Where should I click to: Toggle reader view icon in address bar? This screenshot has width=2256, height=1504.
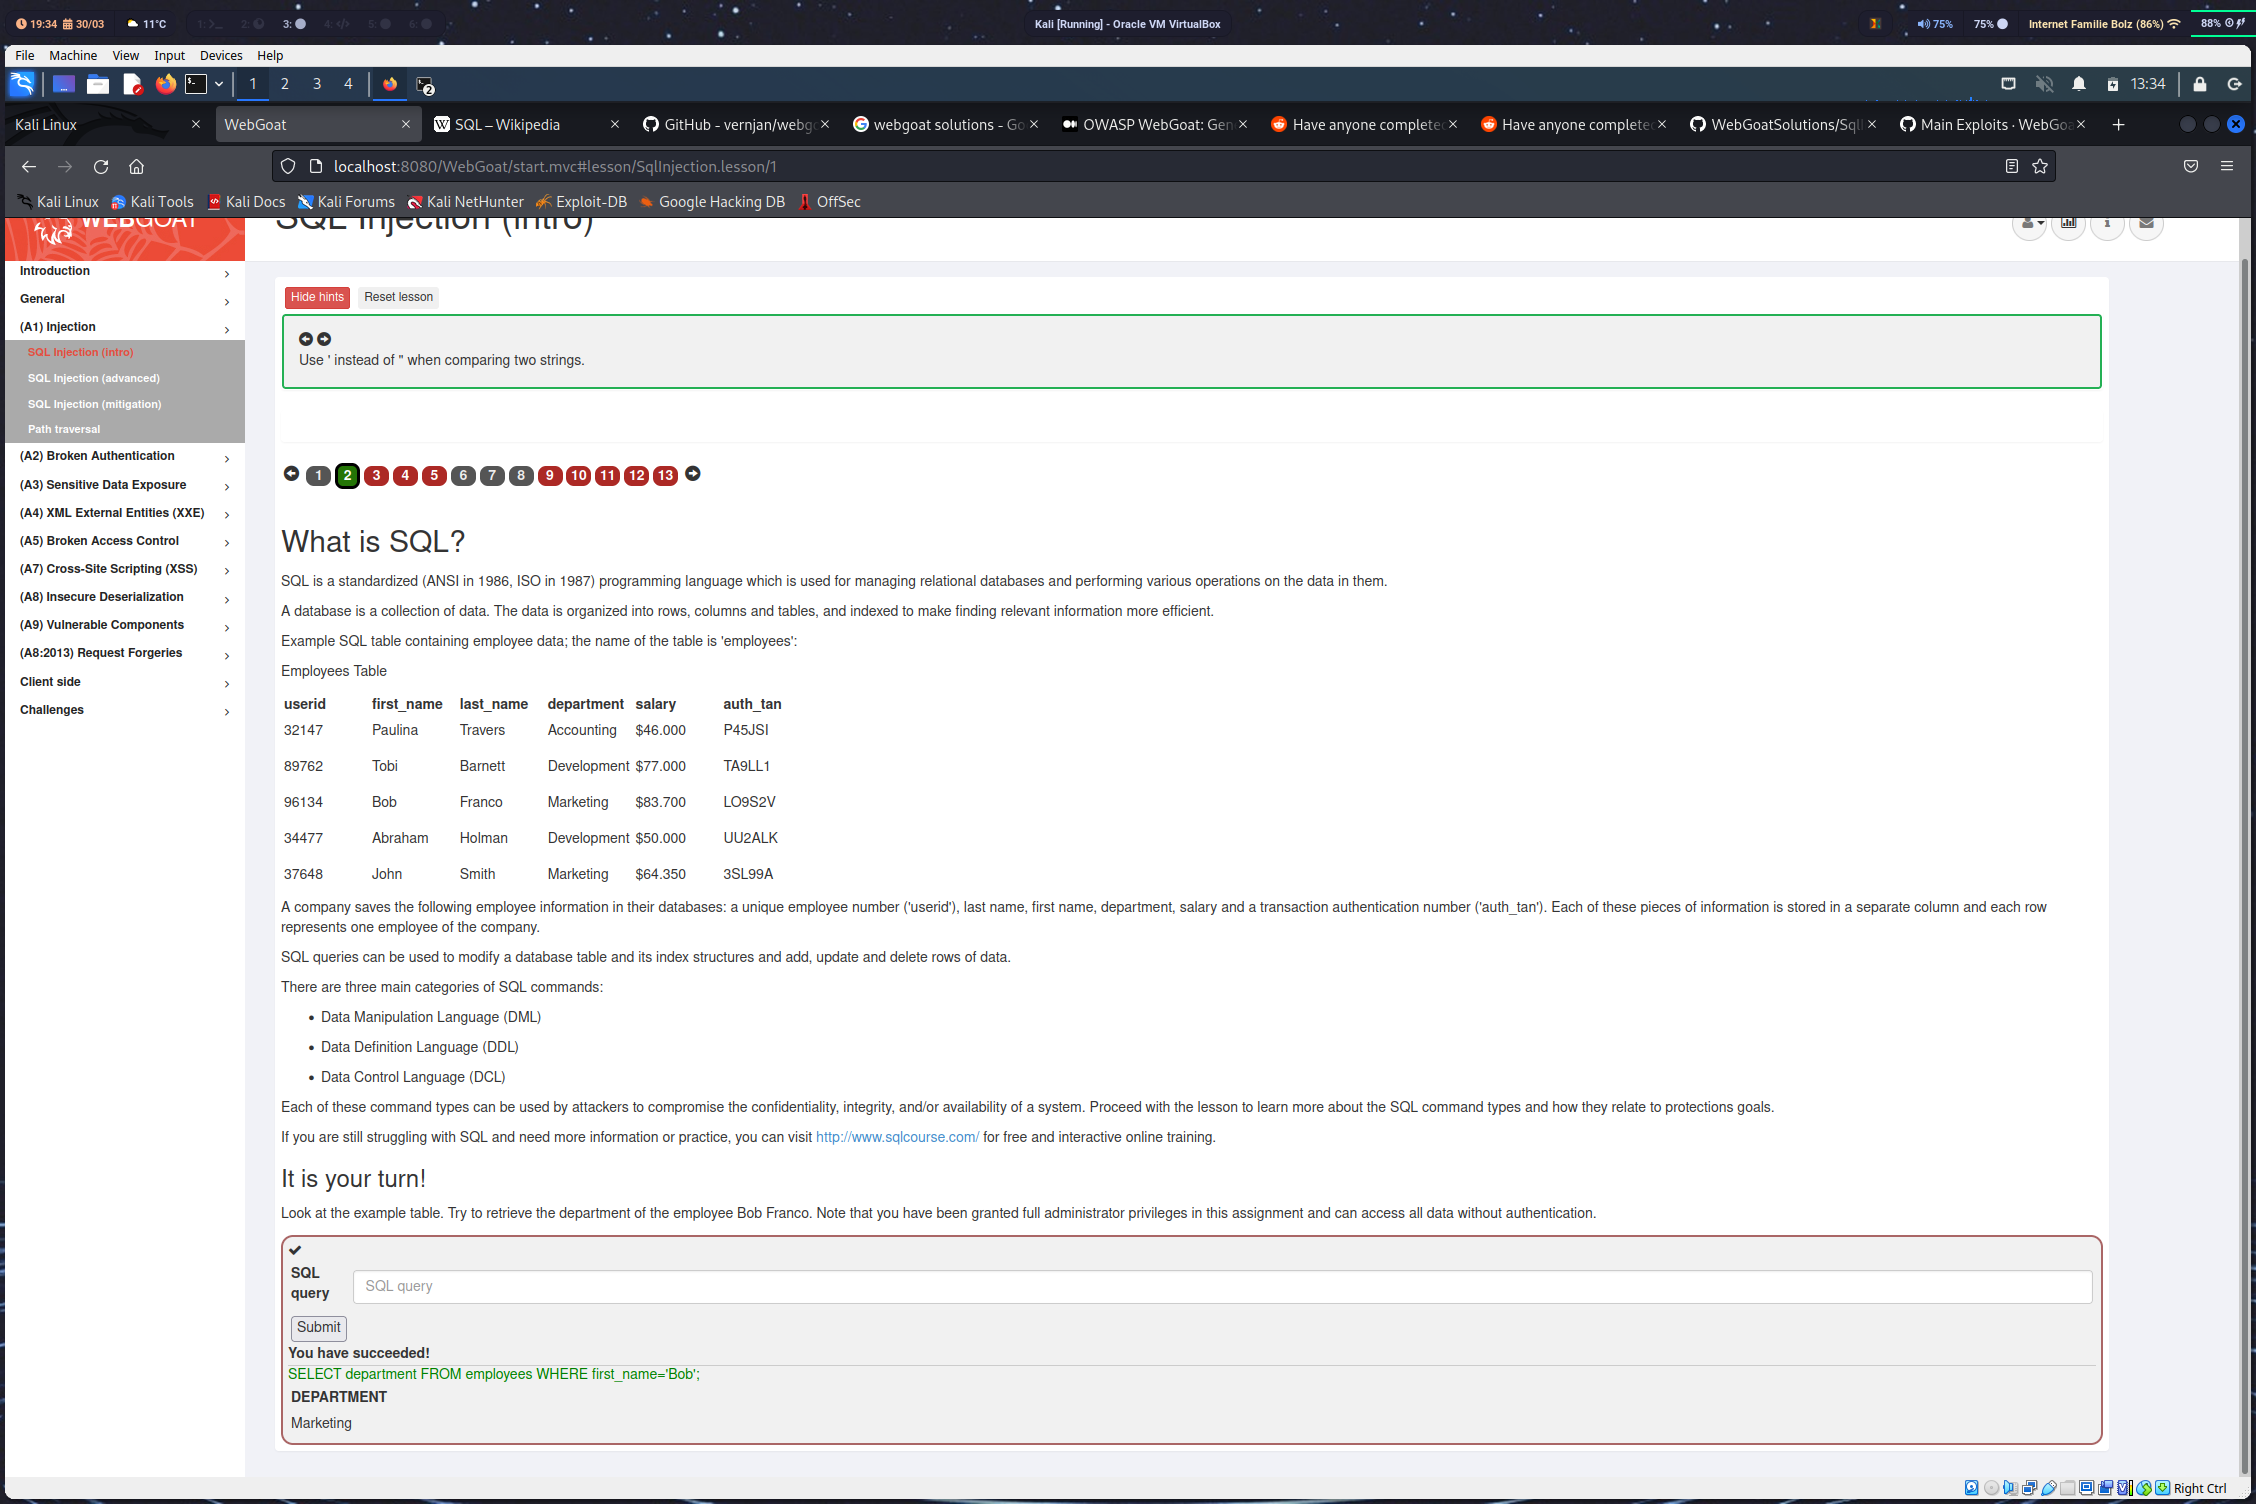coord(2011,167)
